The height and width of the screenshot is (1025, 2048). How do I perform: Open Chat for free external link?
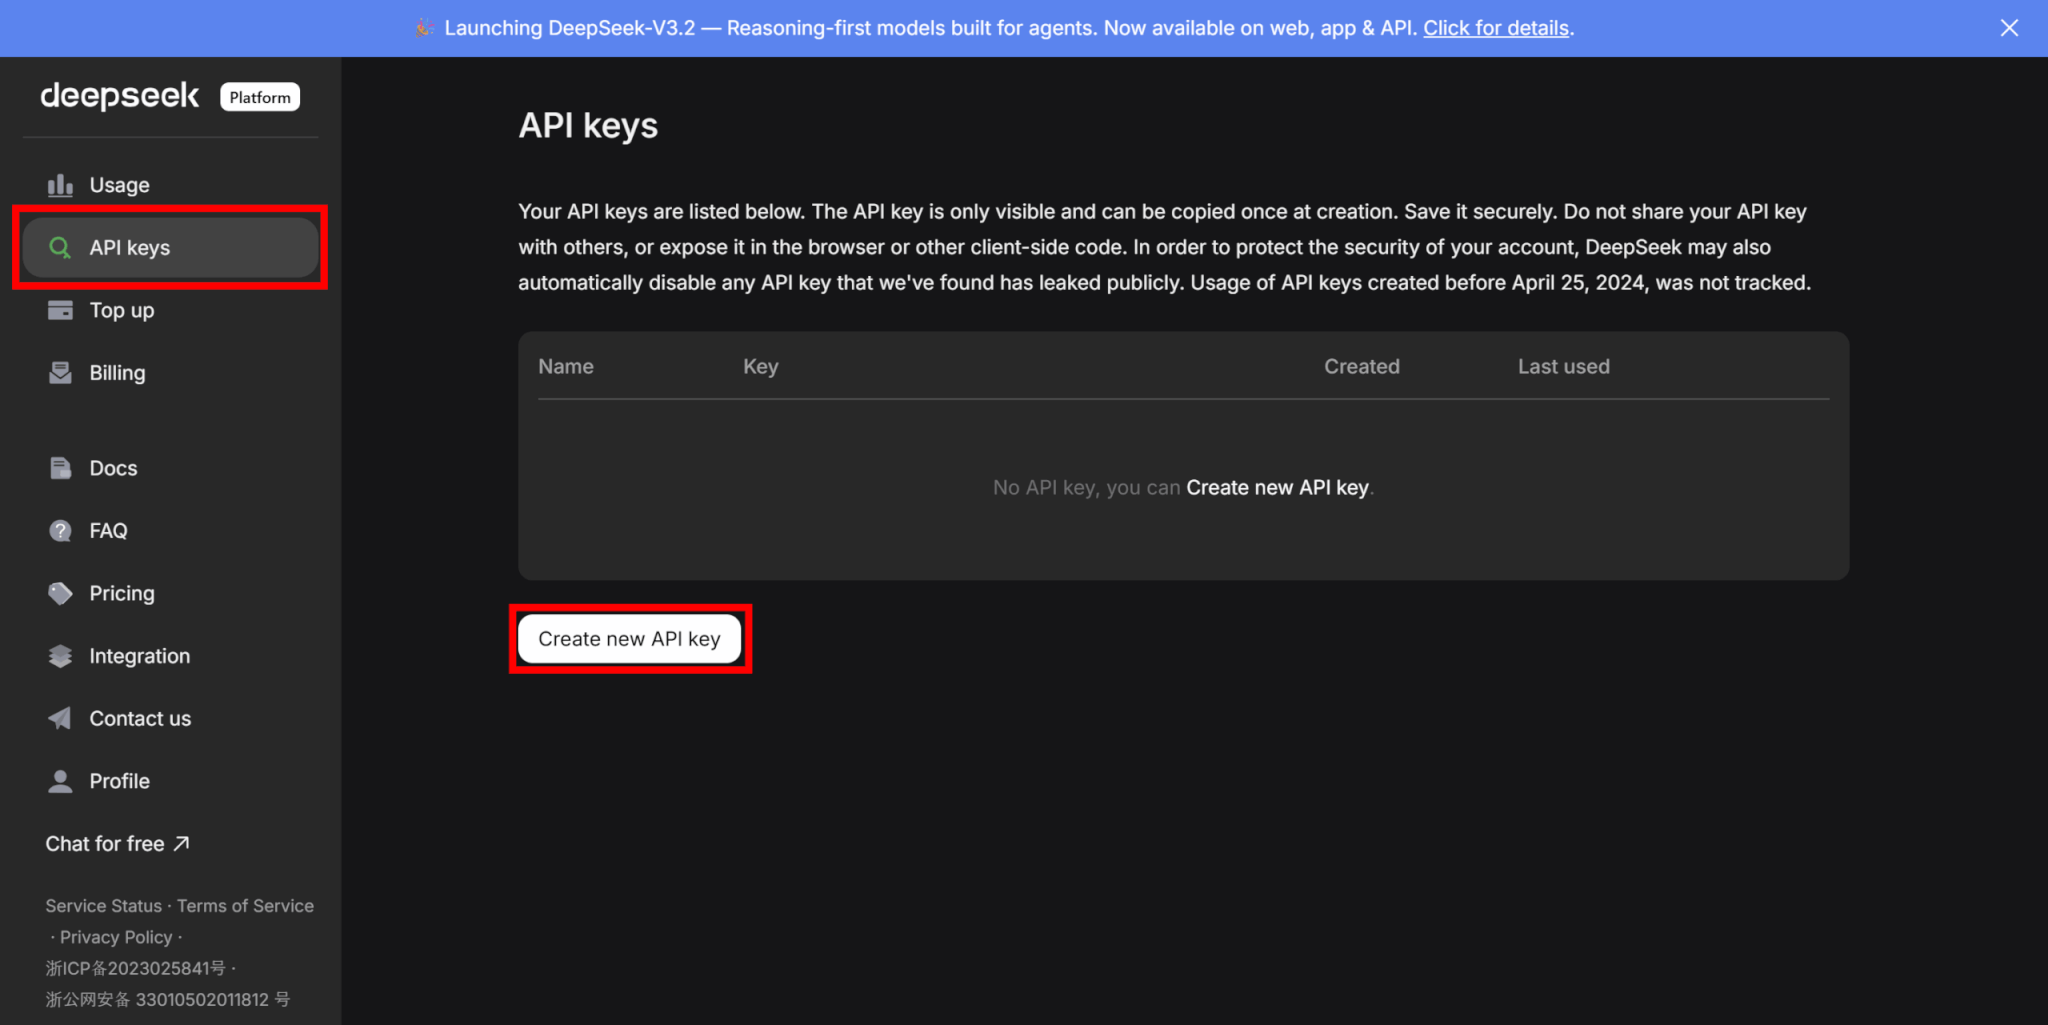click(117, 844)
